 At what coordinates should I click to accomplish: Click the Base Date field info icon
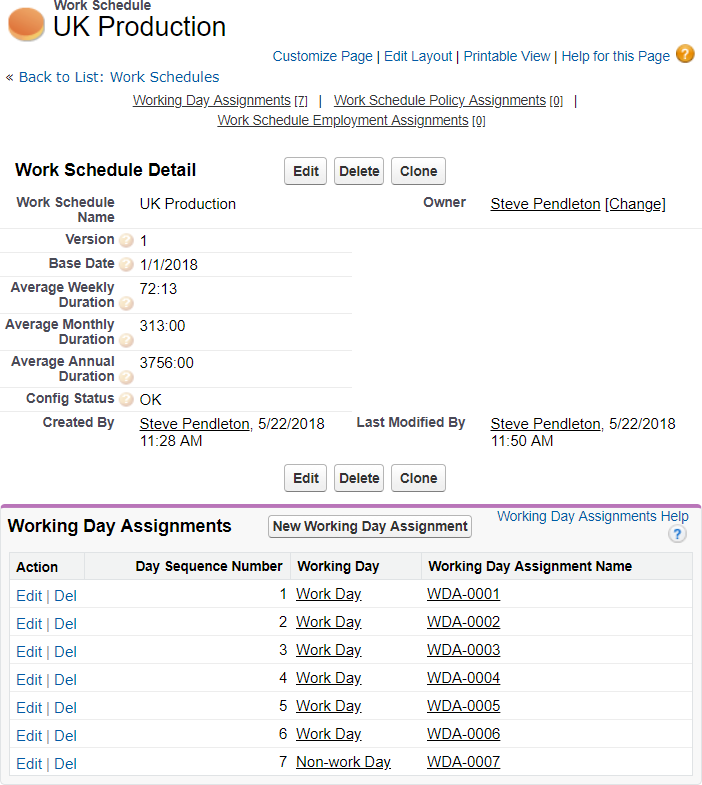pos(126,265)
